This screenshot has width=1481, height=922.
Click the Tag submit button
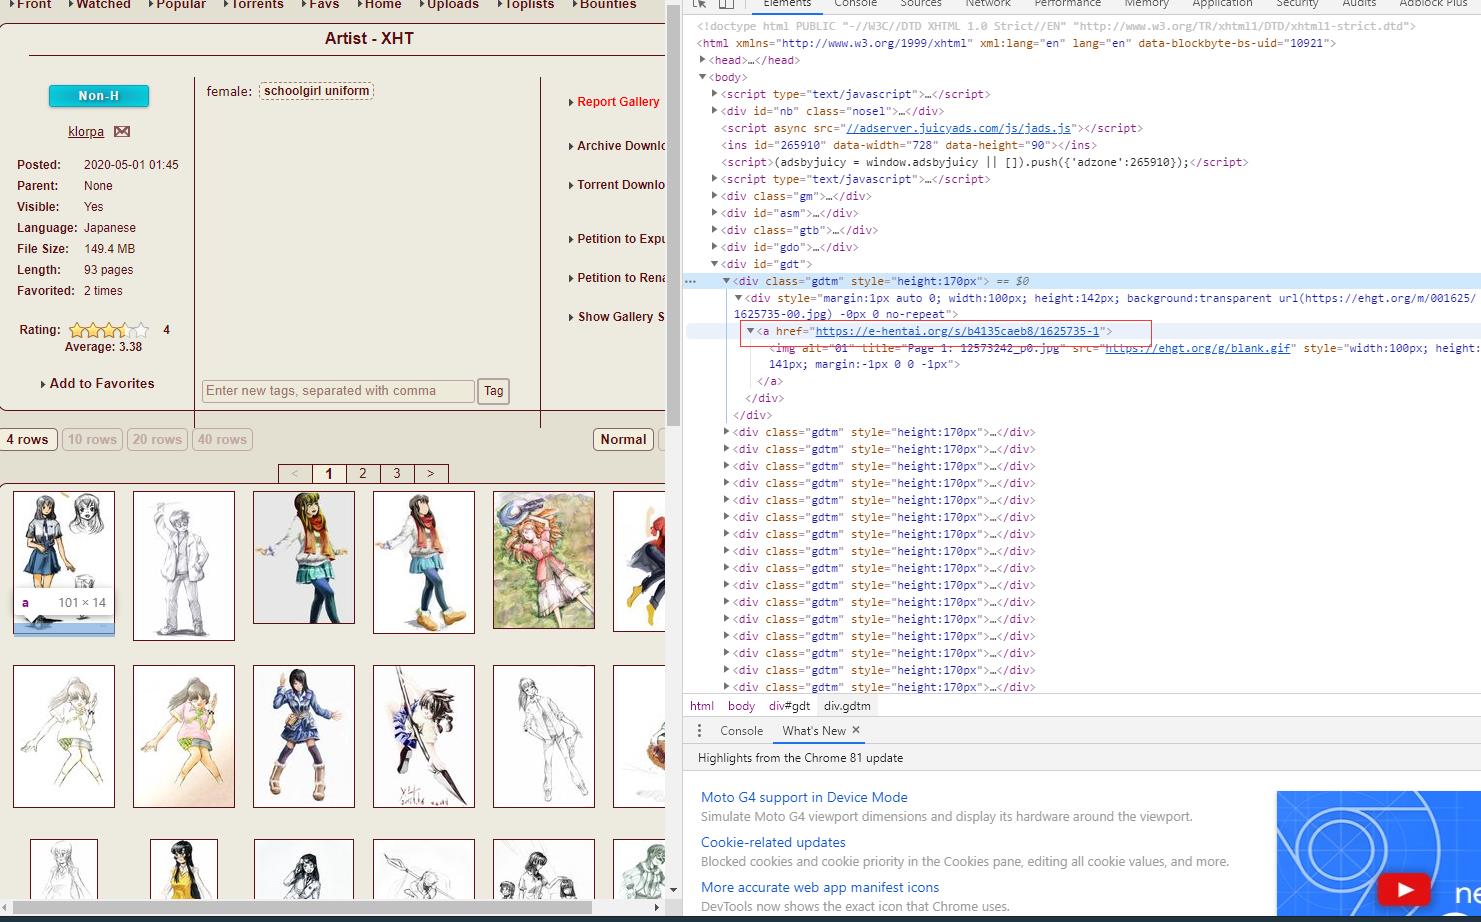494,391
